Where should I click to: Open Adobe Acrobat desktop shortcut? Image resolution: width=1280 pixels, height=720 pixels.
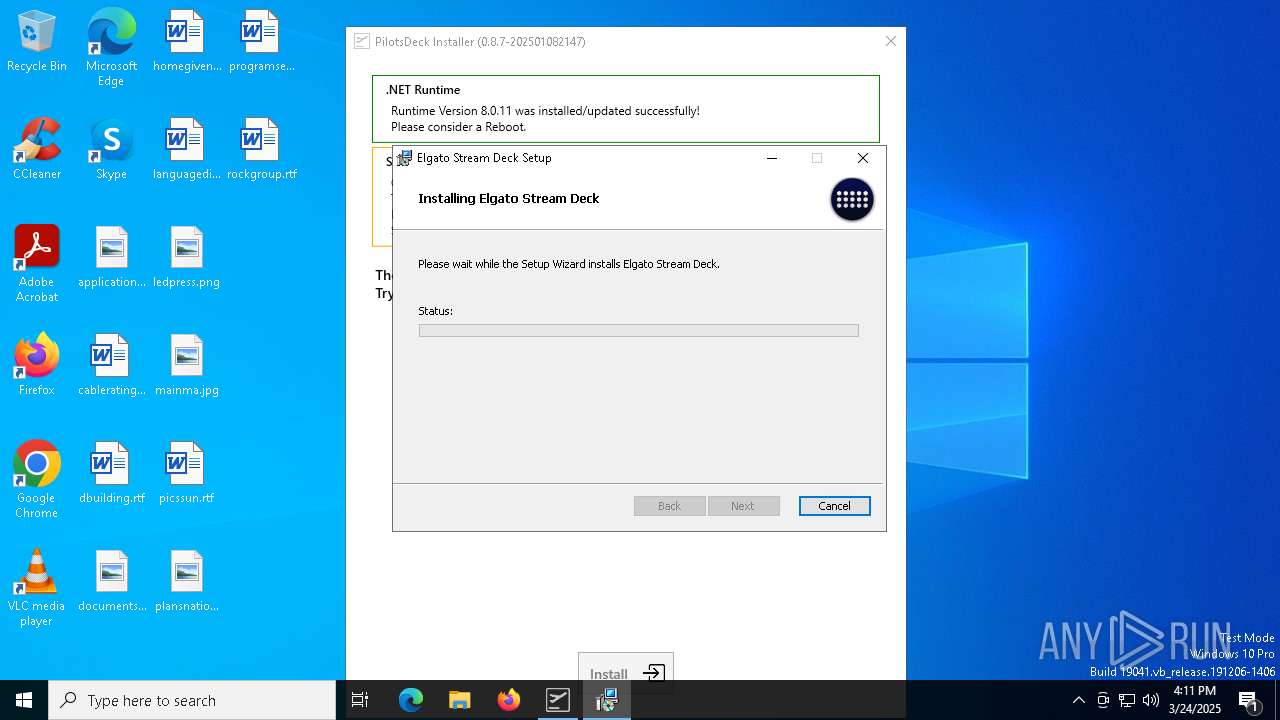[37, 264]
